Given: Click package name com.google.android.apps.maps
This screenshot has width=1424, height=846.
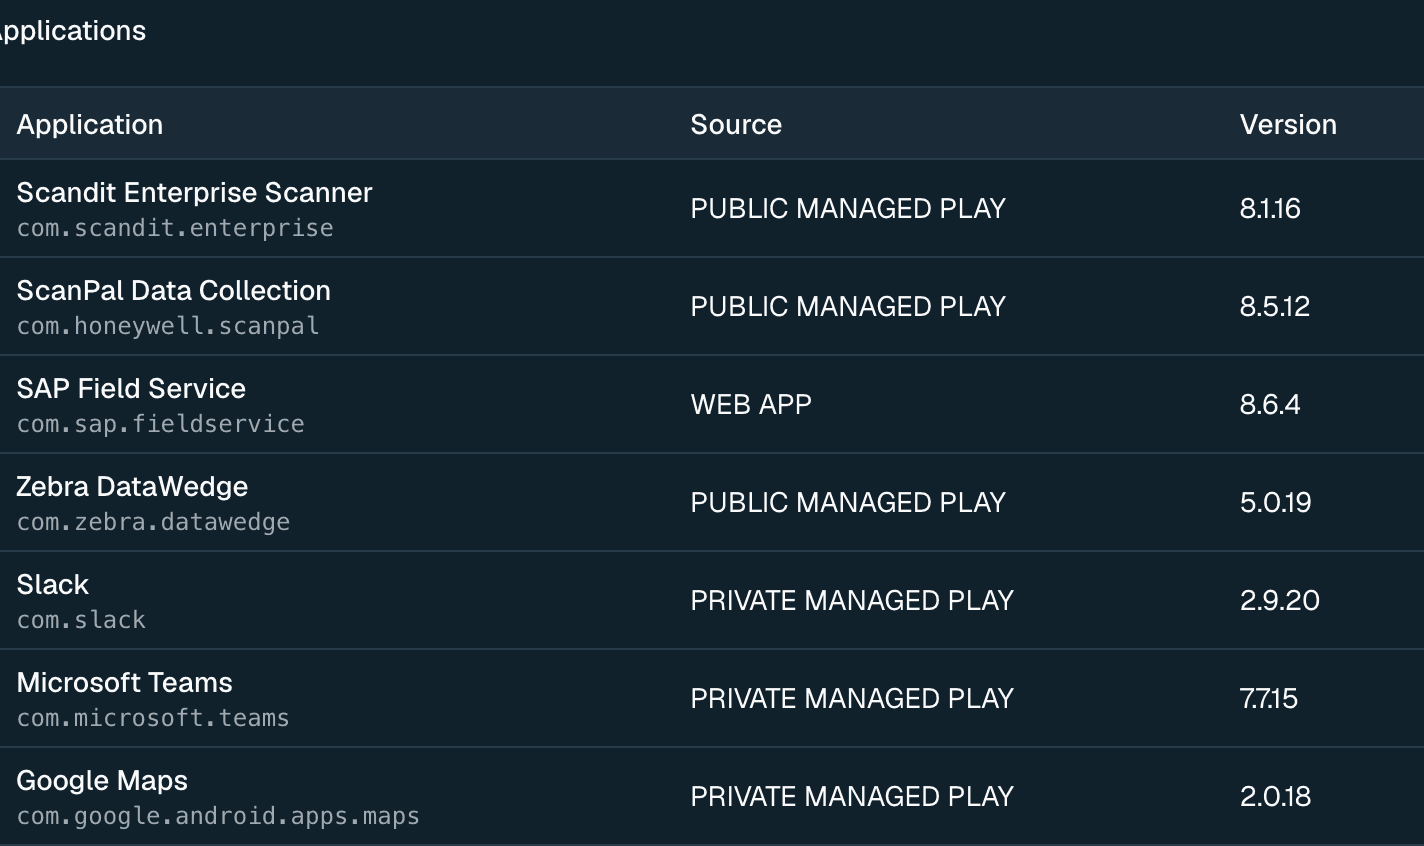Looking at the screenshot, I should [218, 816].
